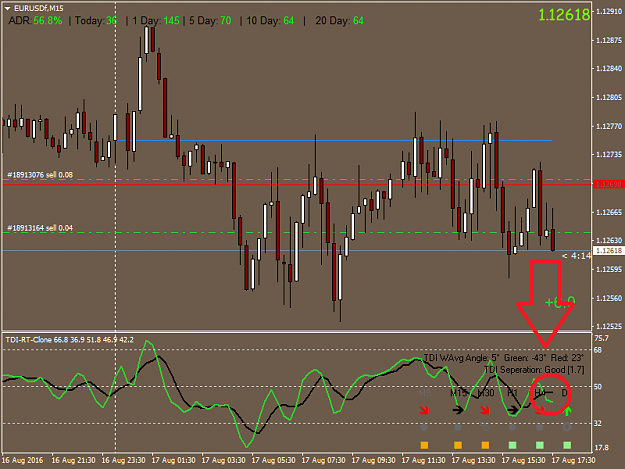Click the 1.12735 label on price scale
The height and width of the screenshot is (469, 625).
[x=609, y=155]
